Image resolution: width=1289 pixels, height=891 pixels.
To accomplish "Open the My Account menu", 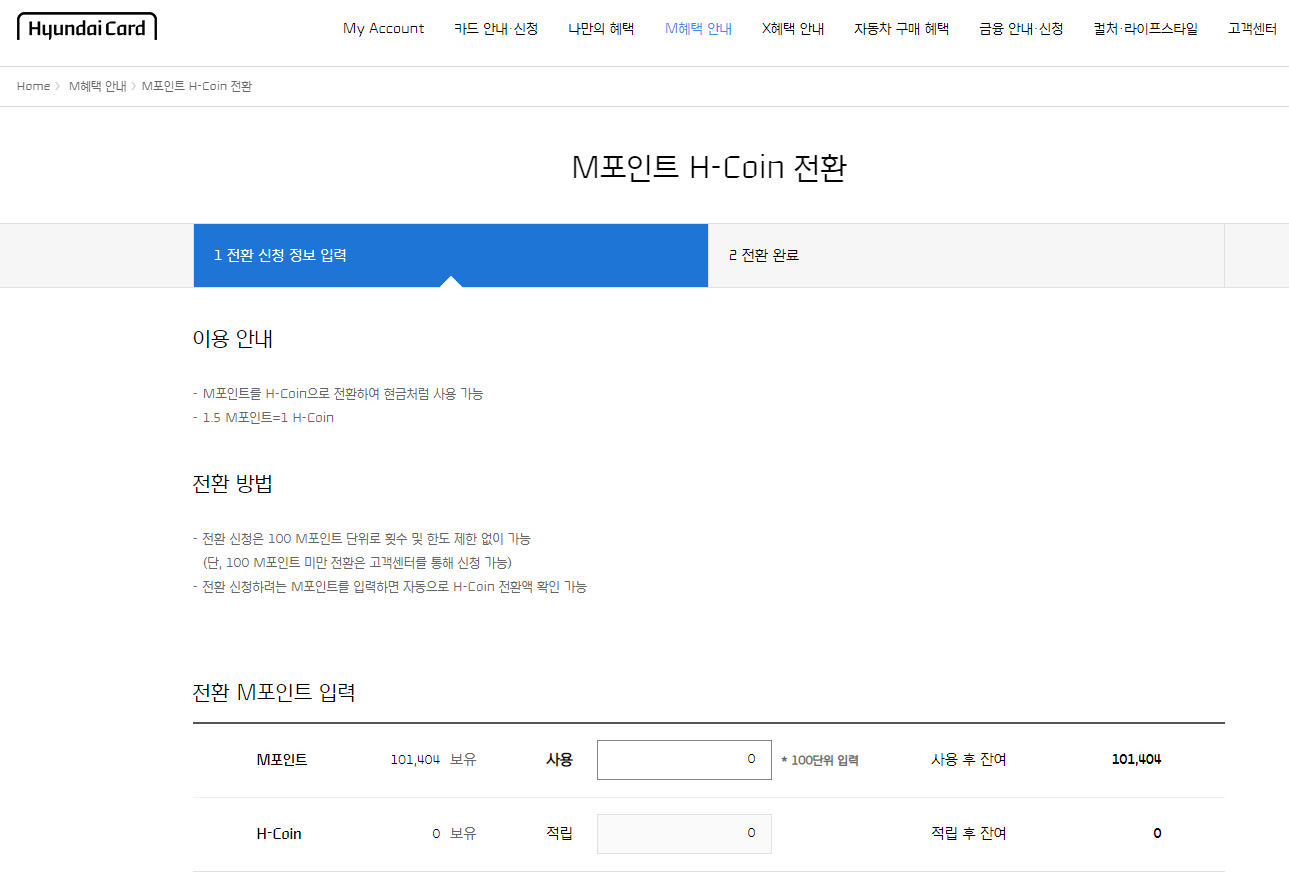I will [x=383, y=28].
